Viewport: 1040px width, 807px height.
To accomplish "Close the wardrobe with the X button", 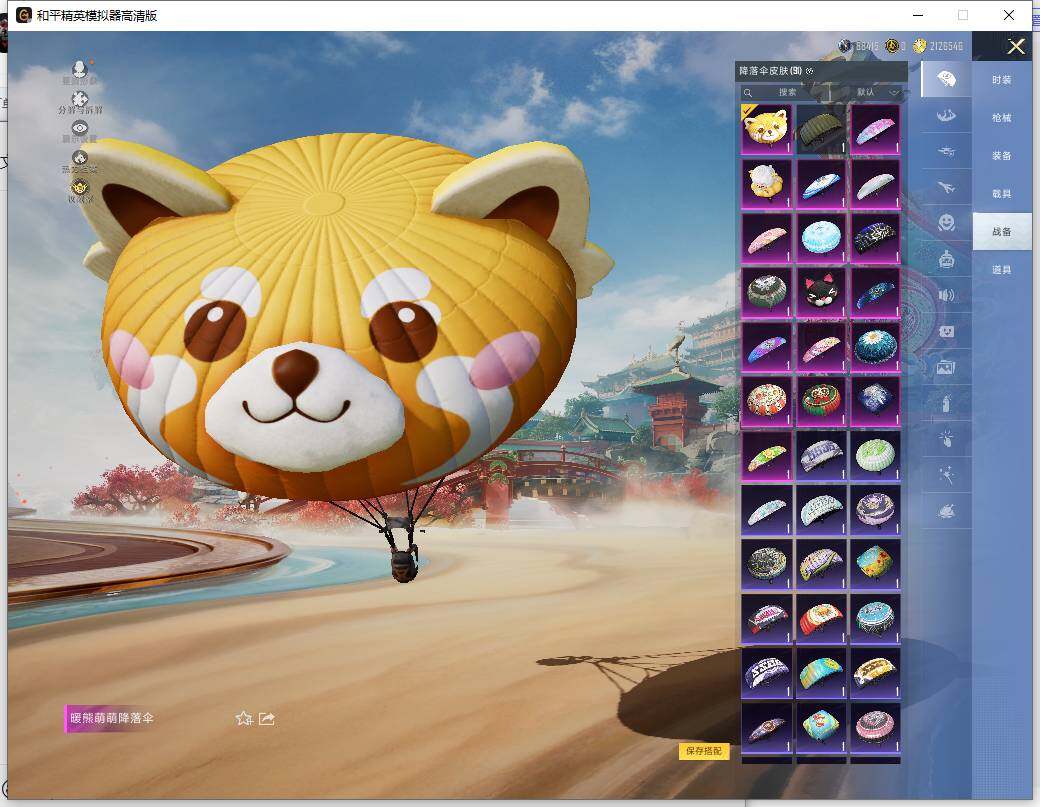I will tap(1016, 47).
